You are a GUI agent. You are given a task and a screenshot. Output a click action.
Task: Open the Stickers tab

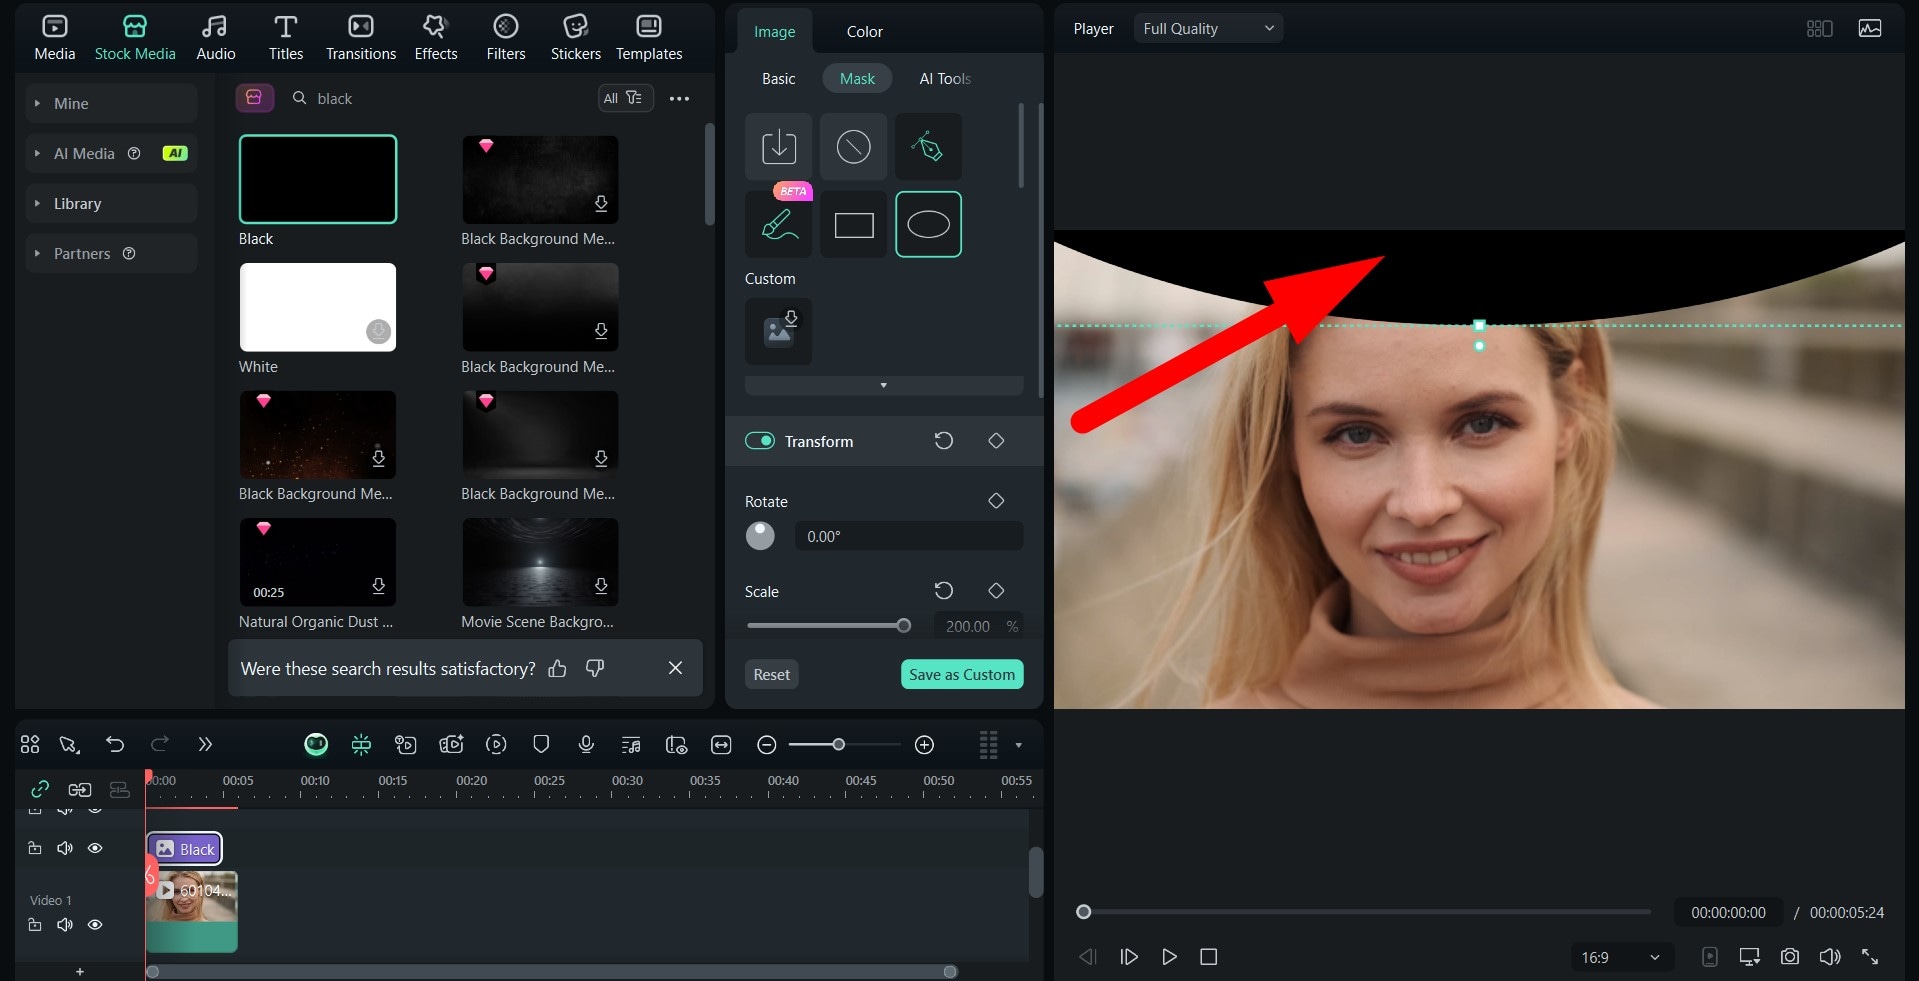point(575,38)
